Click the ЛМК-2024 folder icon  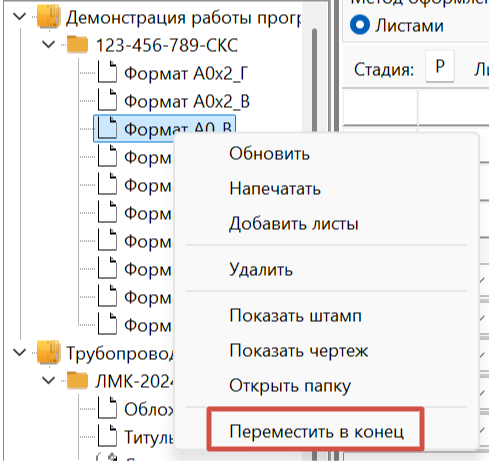click(77, 380)
